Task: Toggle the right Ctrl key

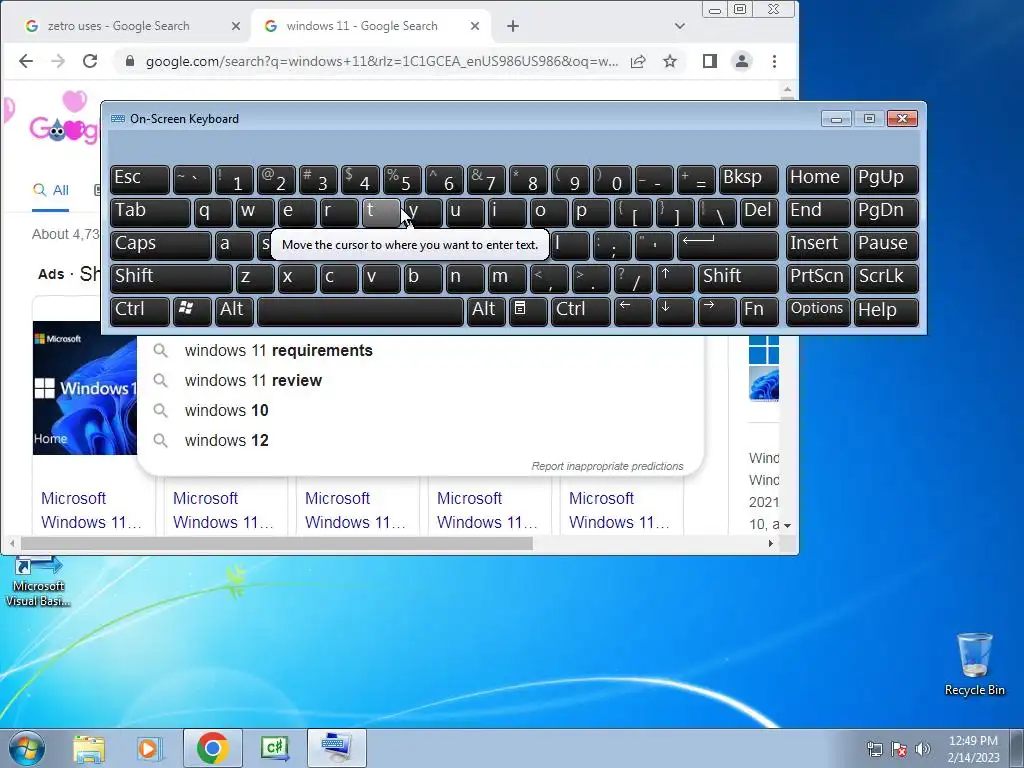Action: point(581,311)
